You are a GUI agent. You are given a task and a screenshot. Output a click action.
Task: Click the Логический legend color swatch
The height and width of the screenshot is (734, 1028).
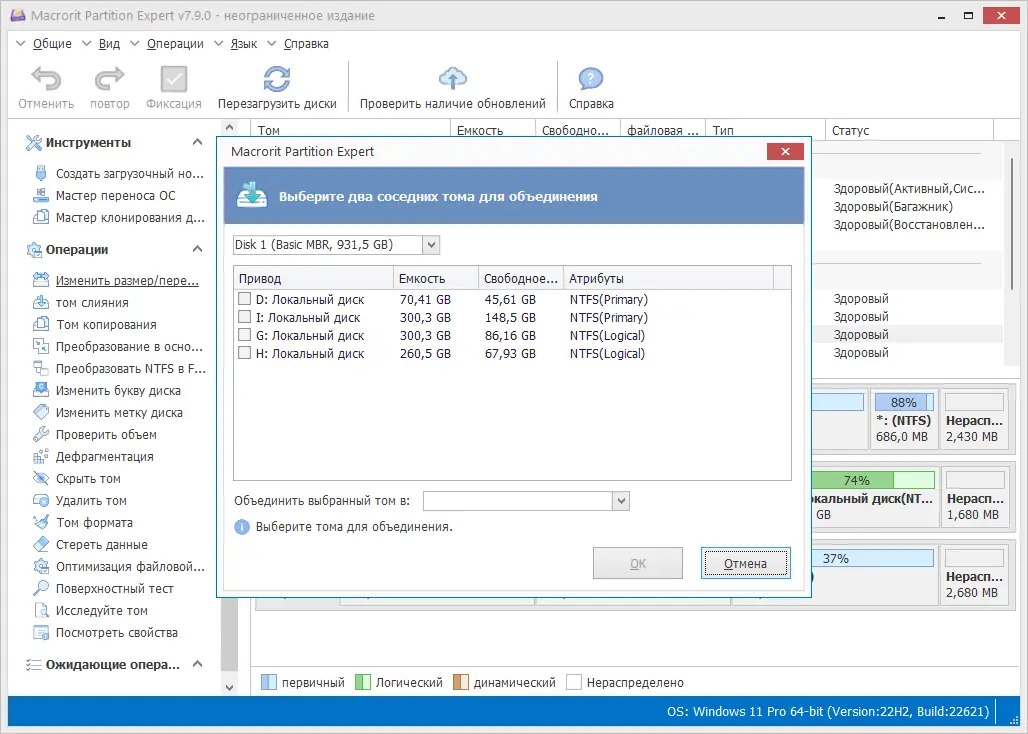pyautogui.click(x=363, y=682)
